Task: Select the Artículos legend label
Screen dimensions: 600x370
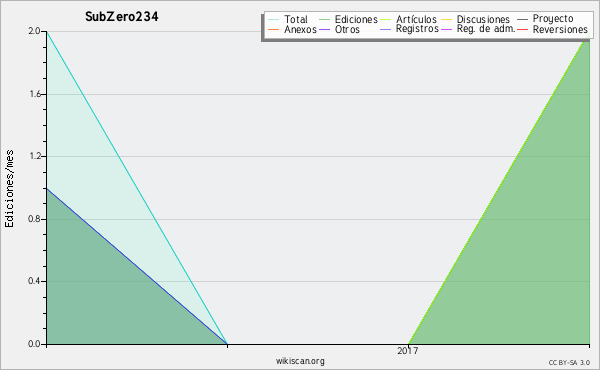Action: (416, 19)
